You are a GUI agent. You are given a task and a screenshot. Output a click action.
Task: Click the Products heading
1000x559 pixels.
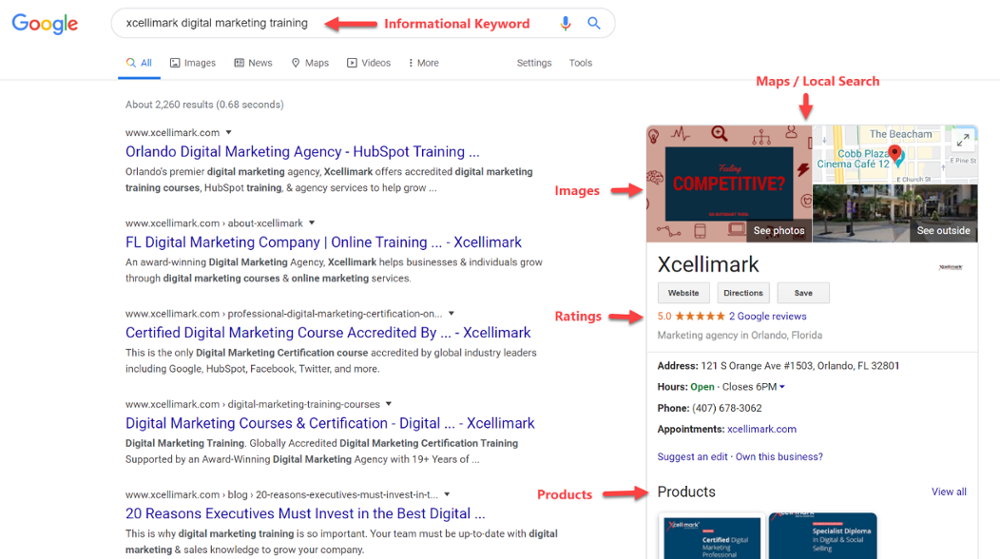point(686,491)
